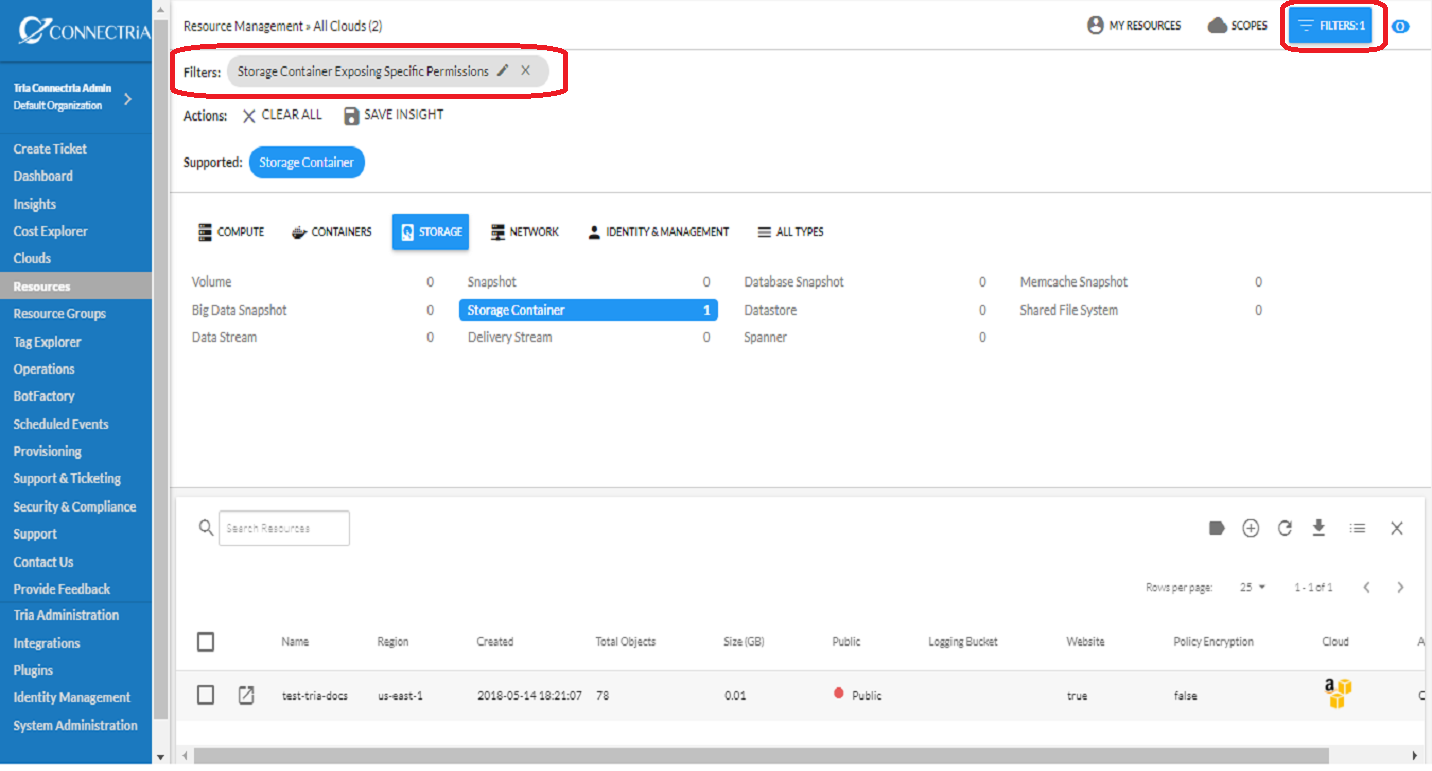Viewport: 1432px width, 771px height.
Task: Click the blue info badge beside Filters
Action: tap(1401, 26)
